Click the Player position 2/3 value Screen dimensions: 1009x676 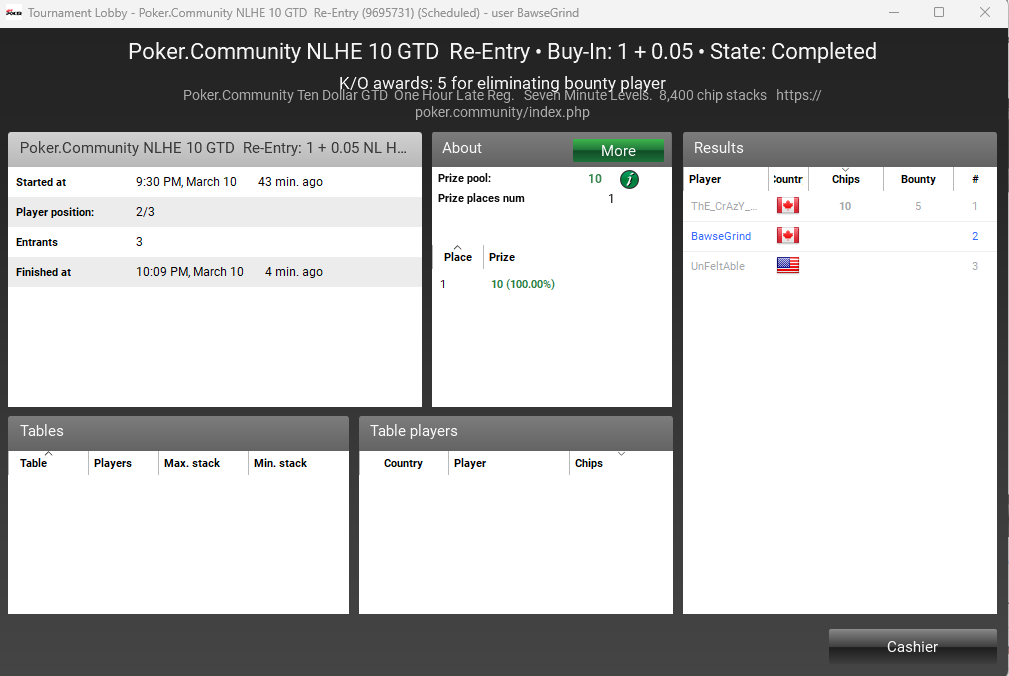145,212
